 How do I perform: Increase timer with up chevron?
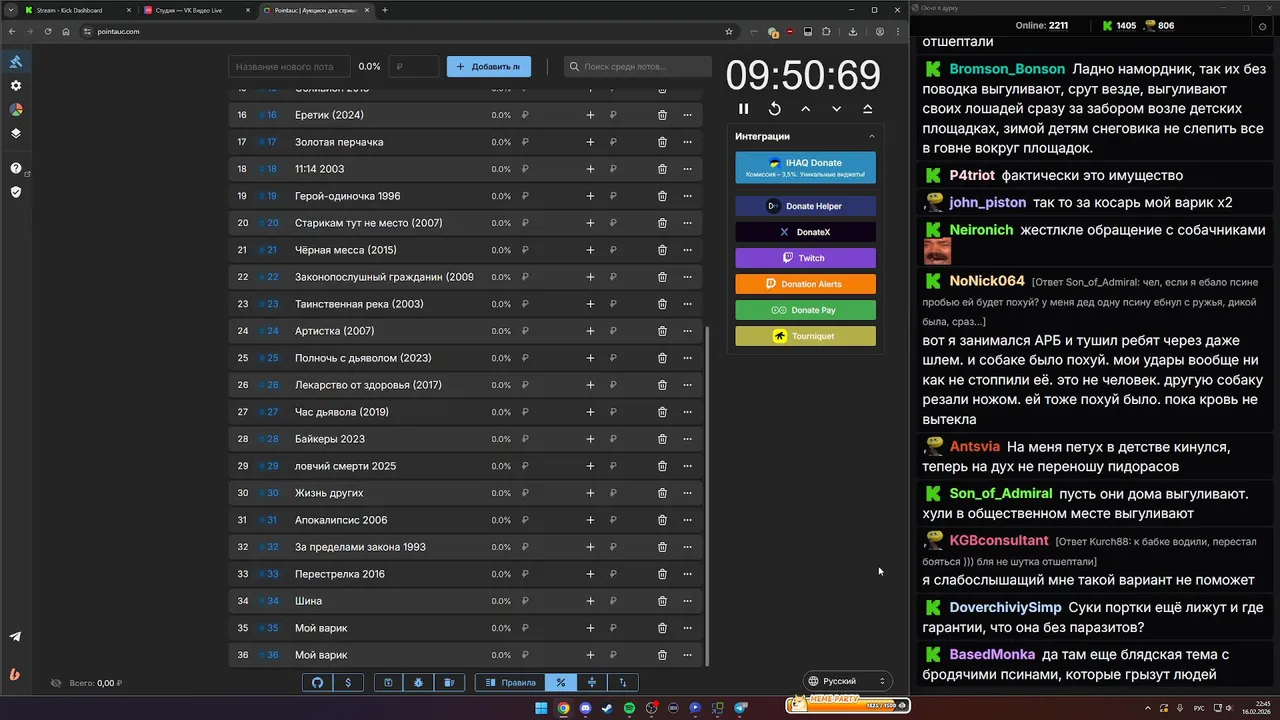click(805, 109)
